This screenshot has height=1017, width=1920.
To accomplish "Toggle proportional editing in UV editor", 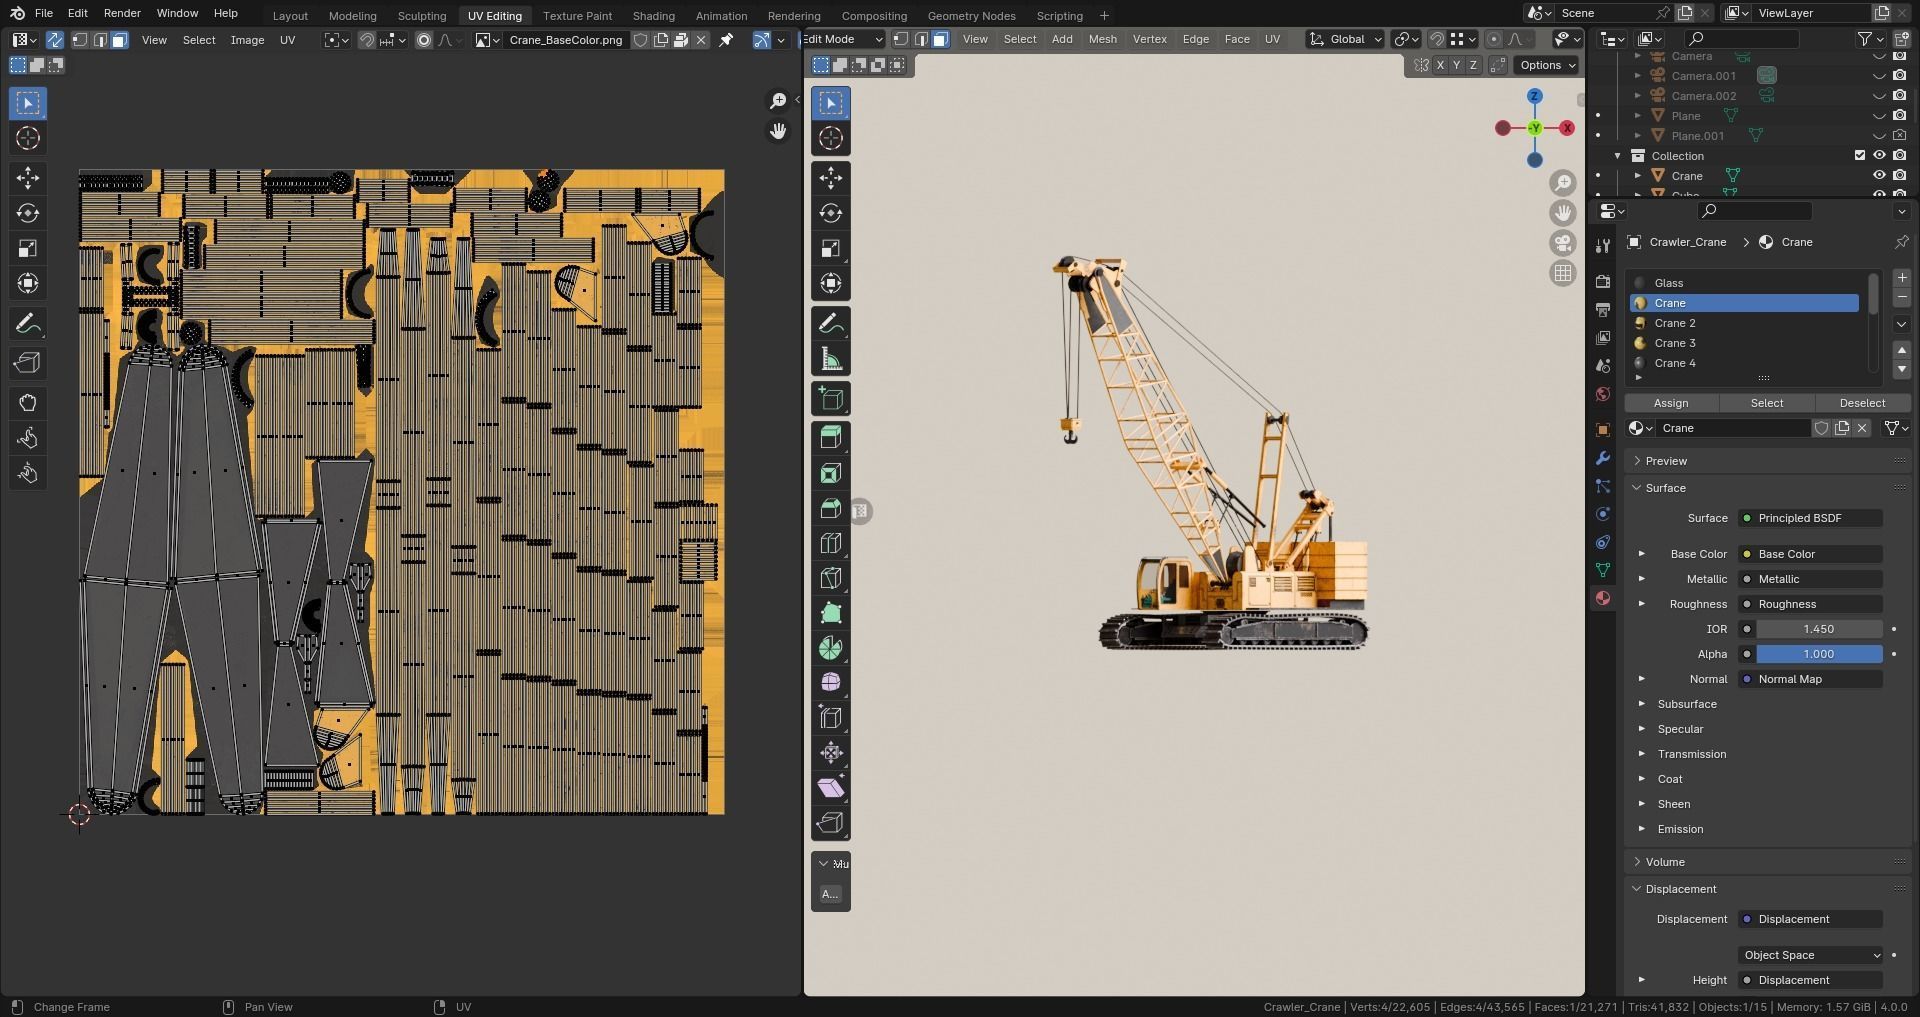I will (424, 40).
